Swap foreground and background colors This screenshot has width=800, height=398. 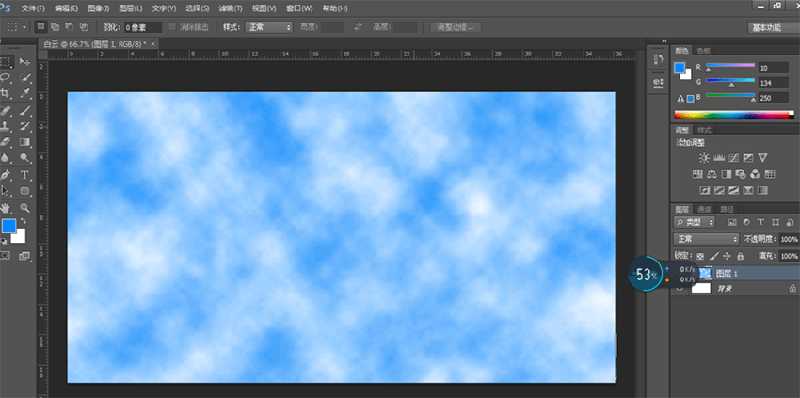(23, 221)
